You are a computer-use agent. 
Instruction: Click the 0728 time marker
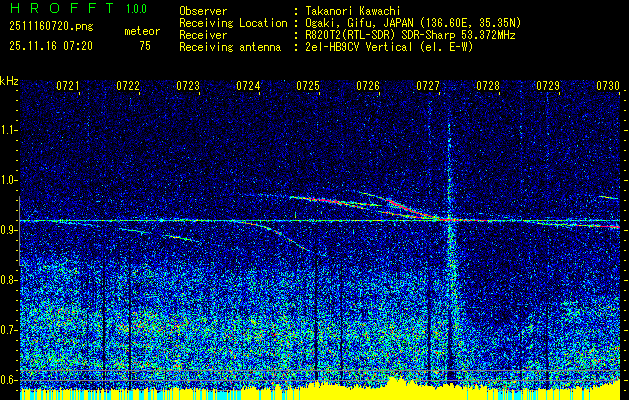tap(488, 85)
